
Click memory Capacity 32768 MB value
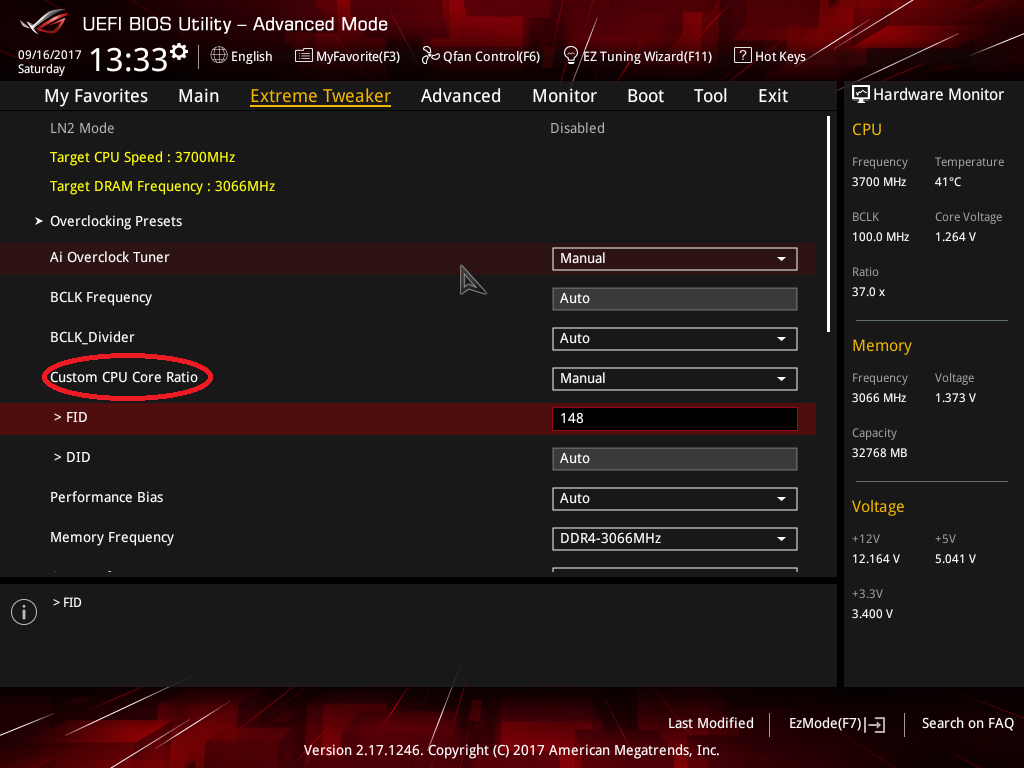[x=880, y=453]
